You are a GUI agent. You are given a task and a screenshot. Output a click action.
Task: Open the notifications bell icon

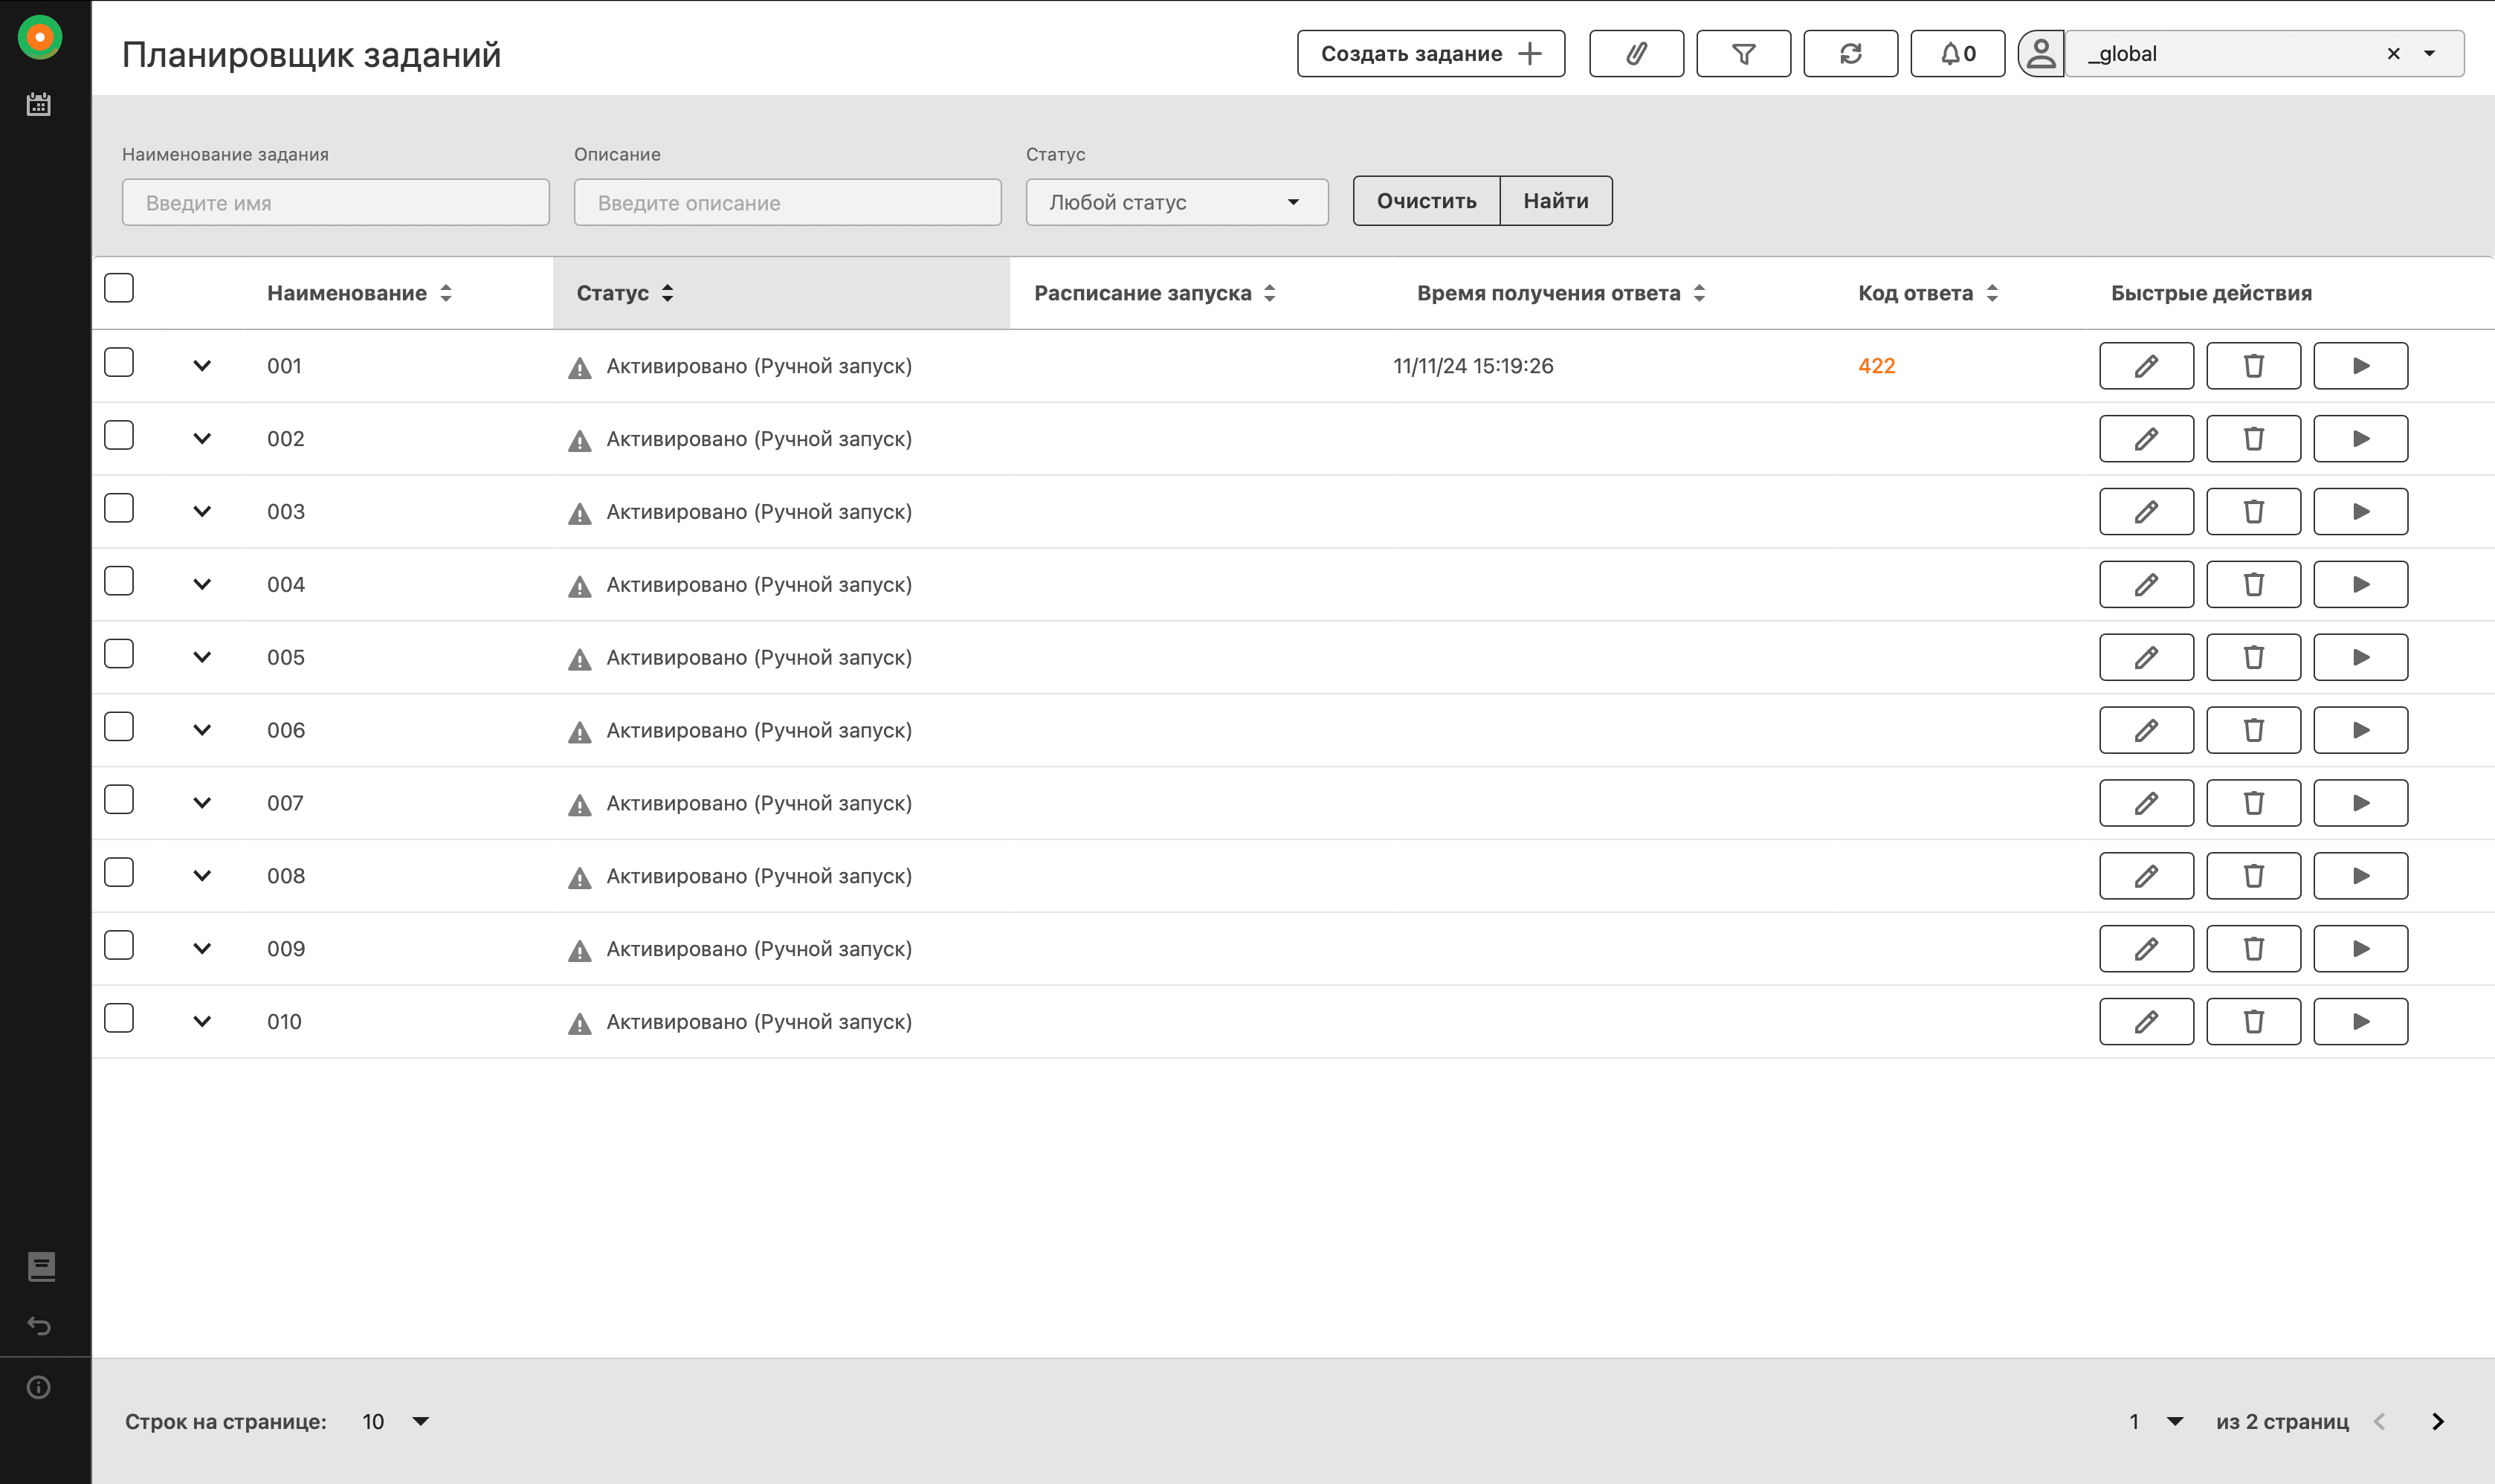[x=1957, y=54]
